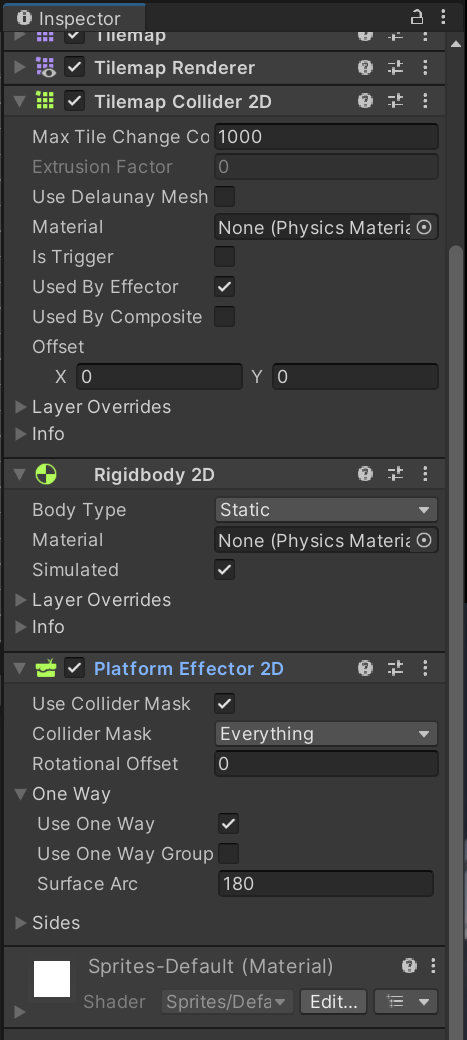The height and width of the screenshot is (1040, 467).
Task: Expand the Tilemap Renderer component
Action: (x=20, y=67)
